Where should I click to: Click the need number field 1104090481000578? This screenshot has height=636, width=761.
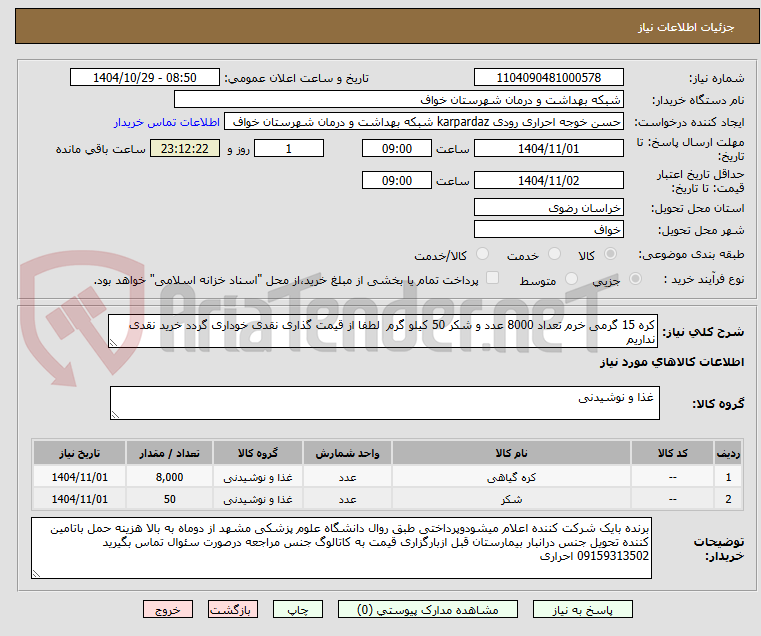(548, 78)
